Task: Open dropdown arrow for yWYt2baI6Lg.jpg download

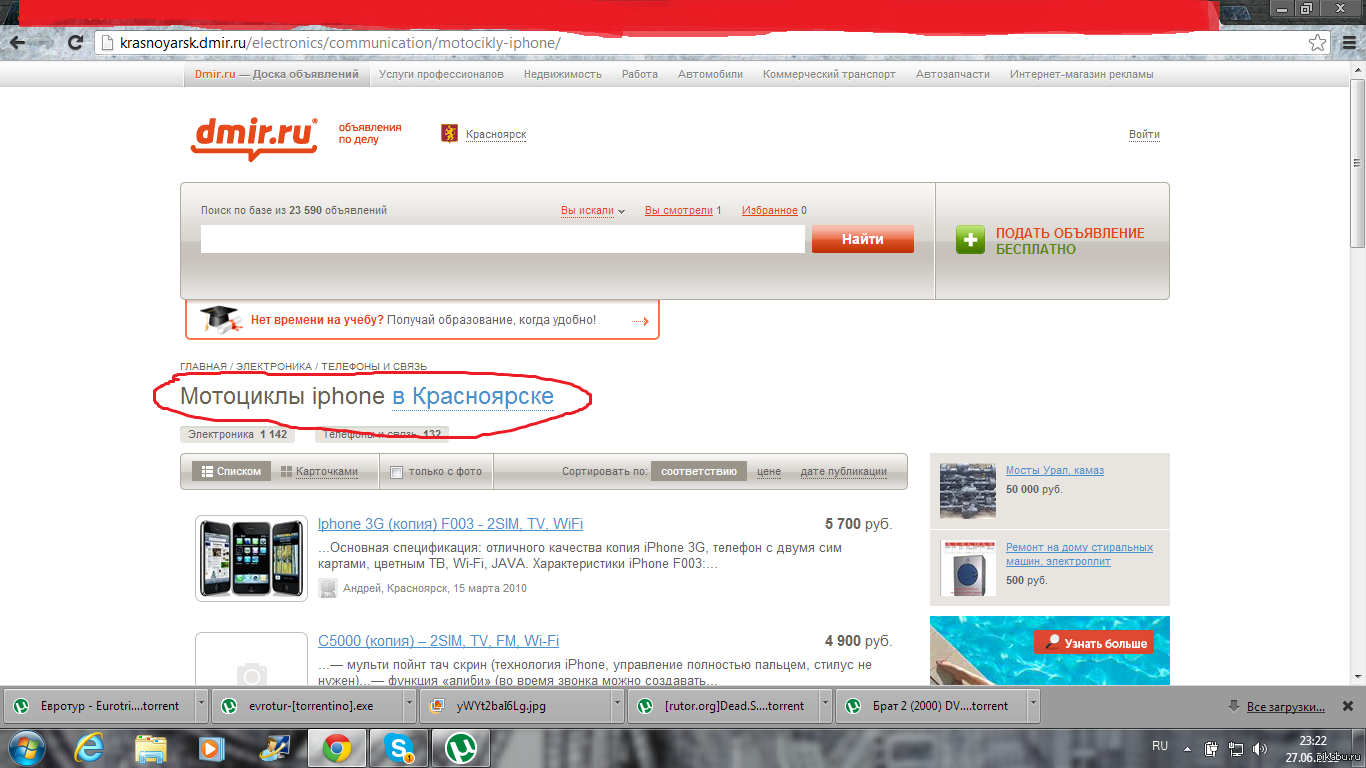Action: click(x=618, y=705)
